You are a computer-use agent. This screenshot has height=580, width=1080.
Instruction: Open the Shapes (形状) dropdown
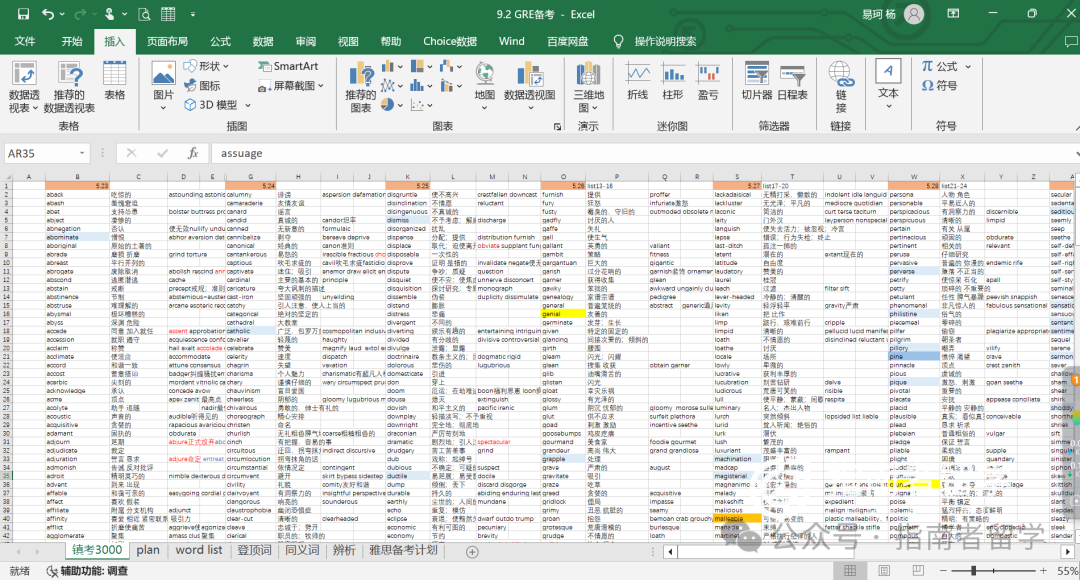[206, 66]
